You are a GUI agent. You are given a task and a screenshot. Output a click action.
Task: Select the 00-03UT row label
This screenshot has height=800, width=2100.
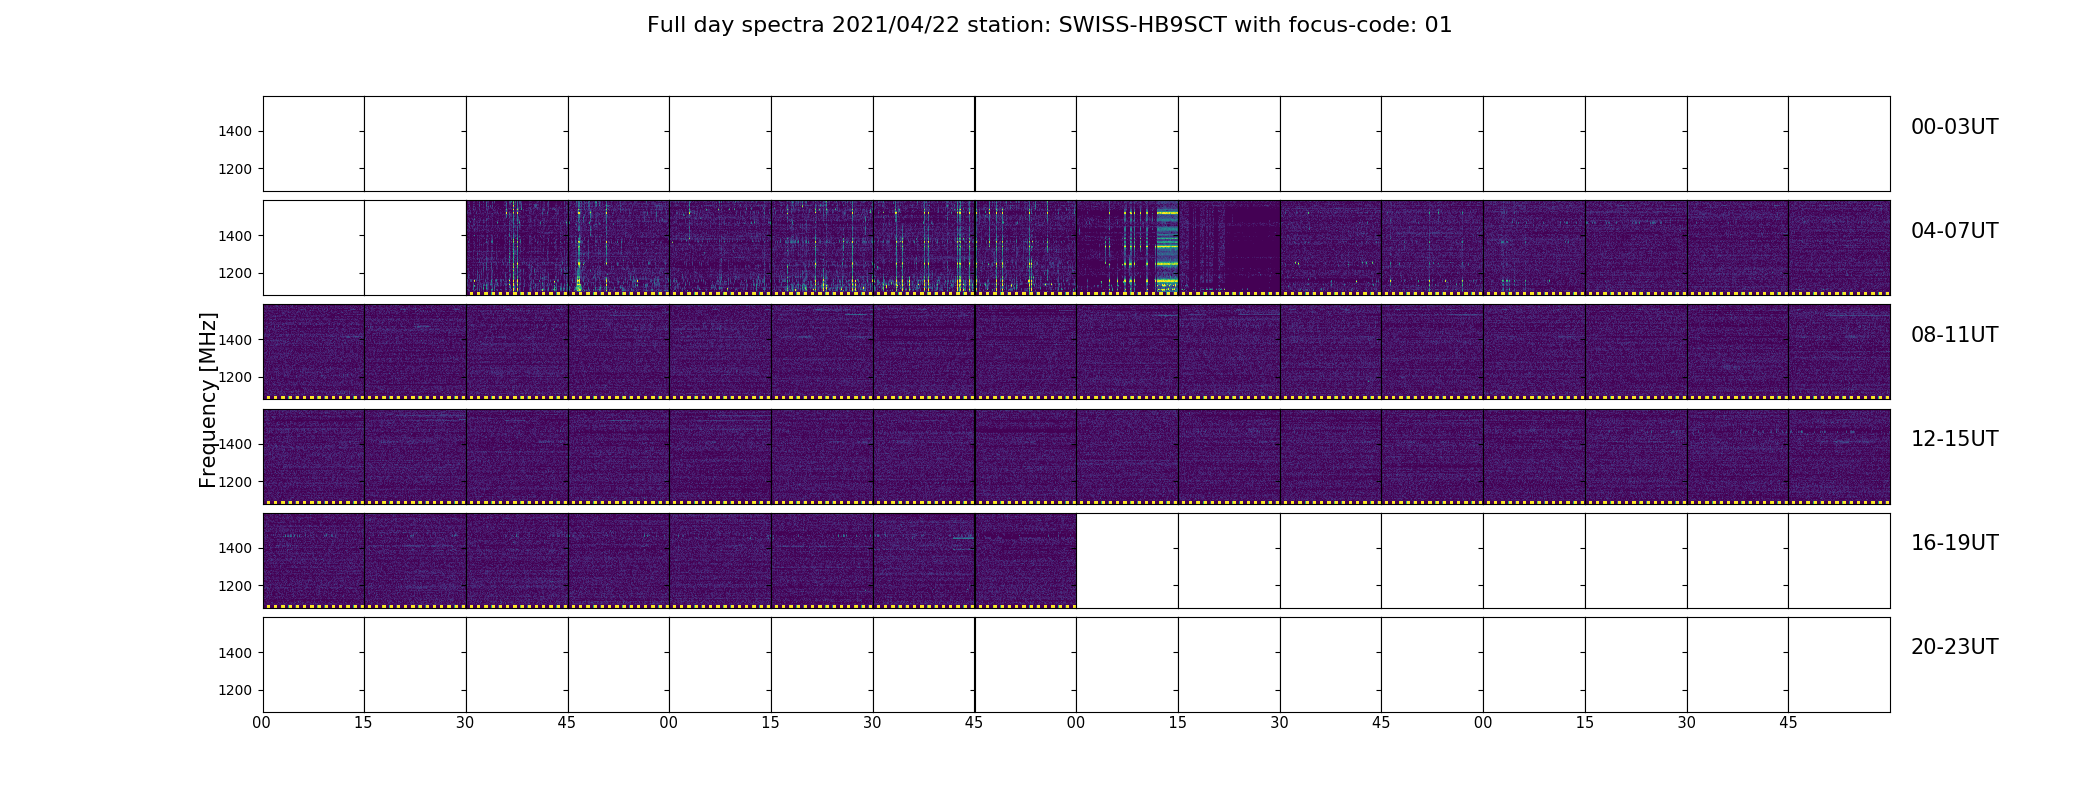pyautogui.click(x=1954, y=127)
